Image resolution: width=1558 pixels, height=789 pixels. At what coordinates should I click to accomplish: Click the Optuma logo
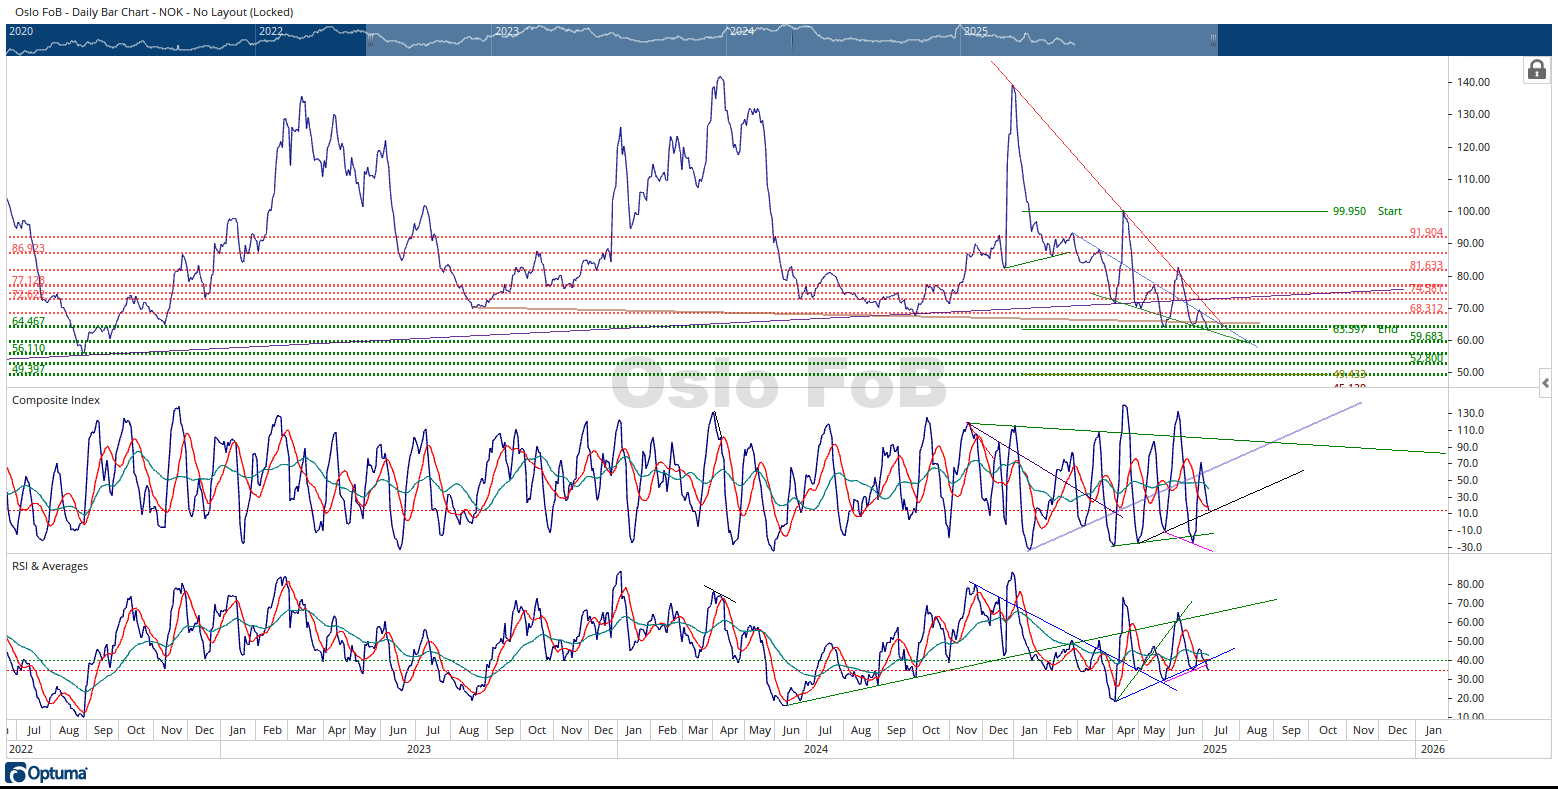(x=47, y=773)
